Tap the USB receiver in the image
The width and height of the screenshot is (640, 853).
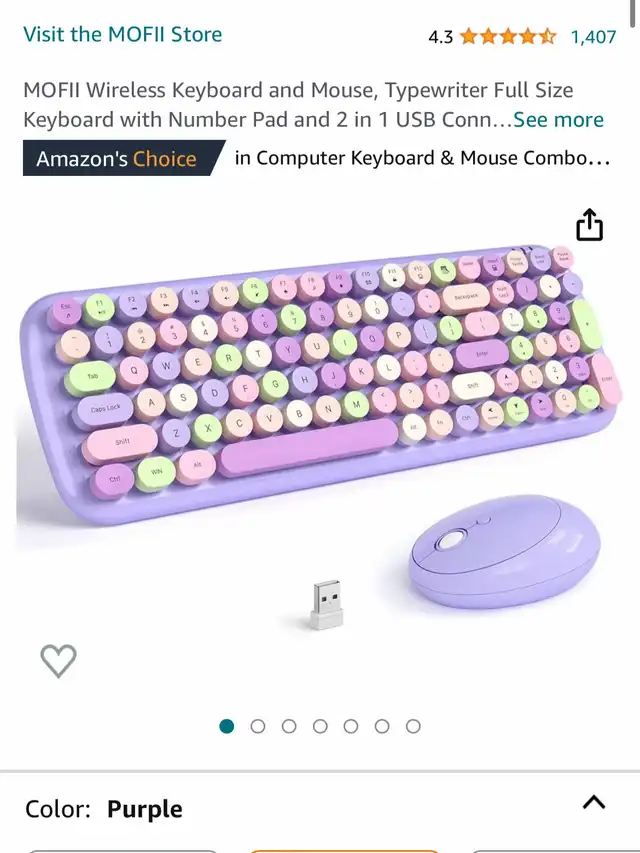tap(327, 605)
